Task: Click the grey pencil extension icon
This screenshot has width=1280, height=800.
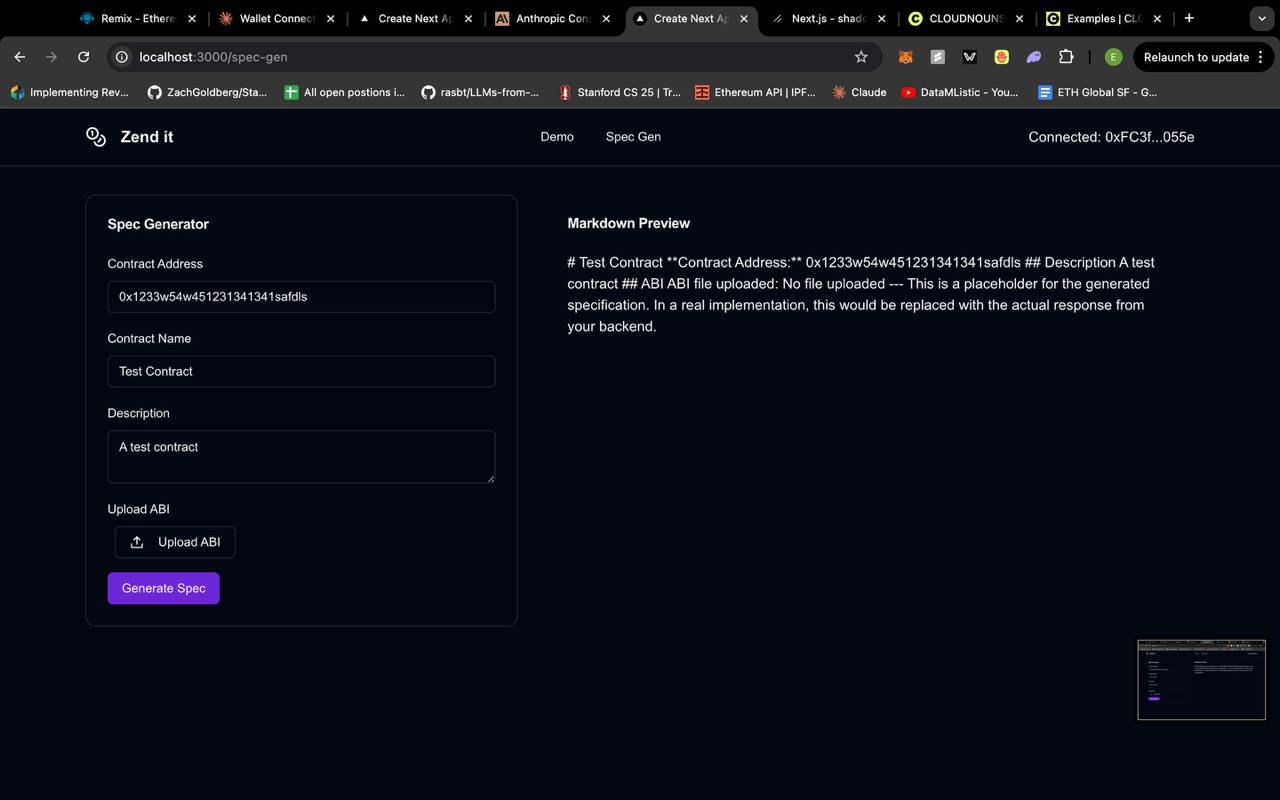Action: pos(937,57)
